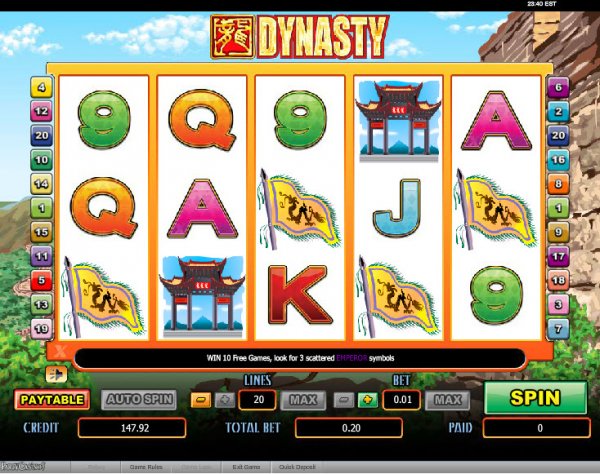Screen dimensions: 600x474
Task: Select payline 17 marker on the right
Action: [558, 256]
